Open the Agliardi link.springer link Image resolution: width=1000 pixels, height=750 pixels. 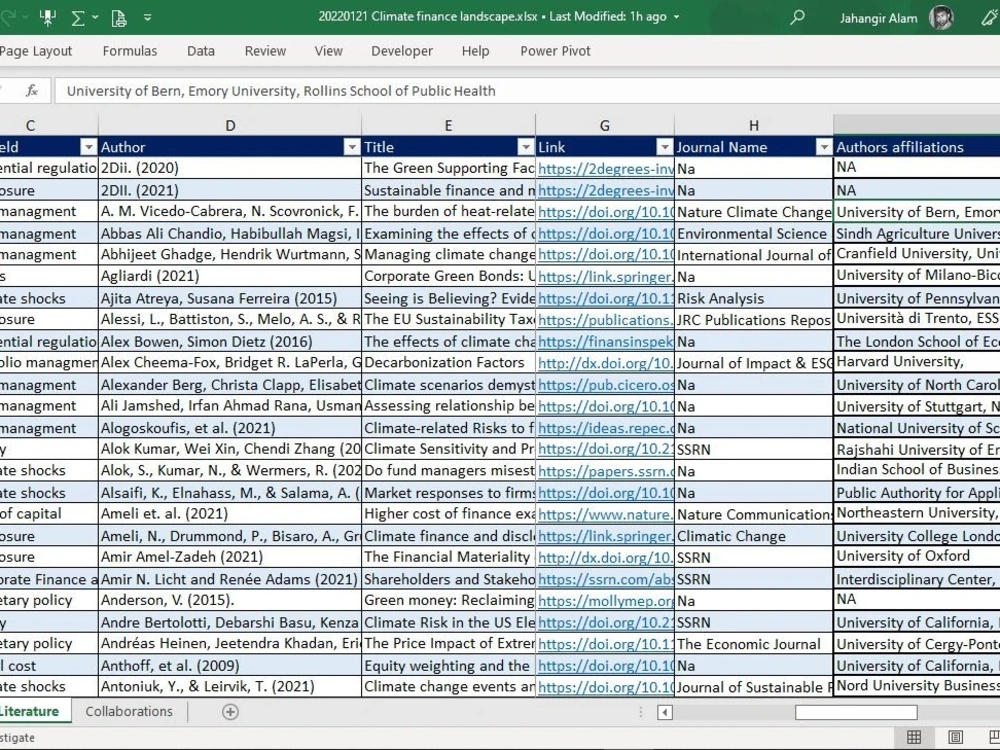tap(605, 277)
